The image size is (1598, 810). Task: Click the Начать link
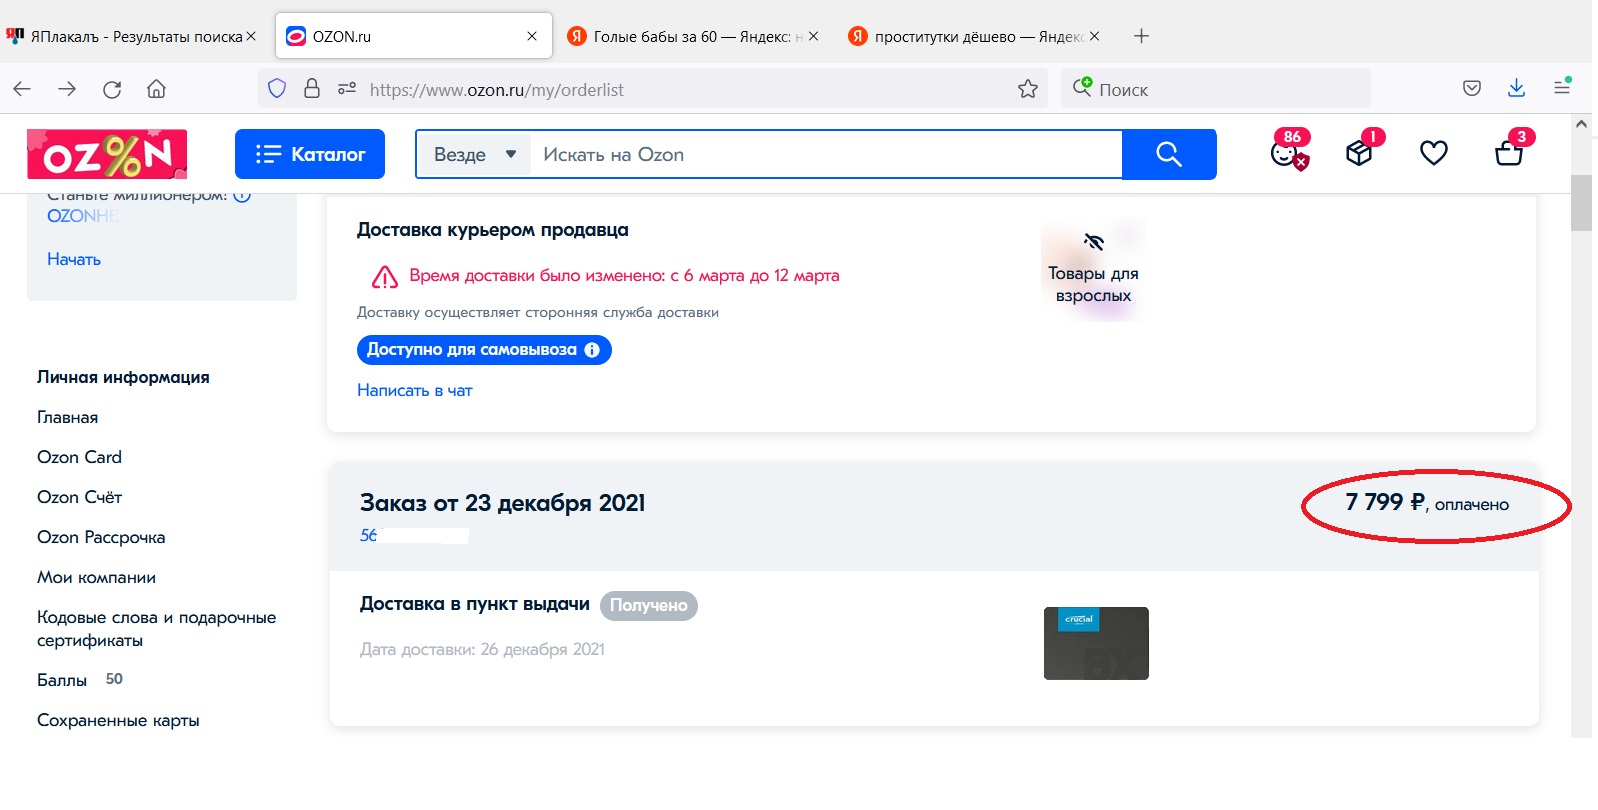(74, 259)
